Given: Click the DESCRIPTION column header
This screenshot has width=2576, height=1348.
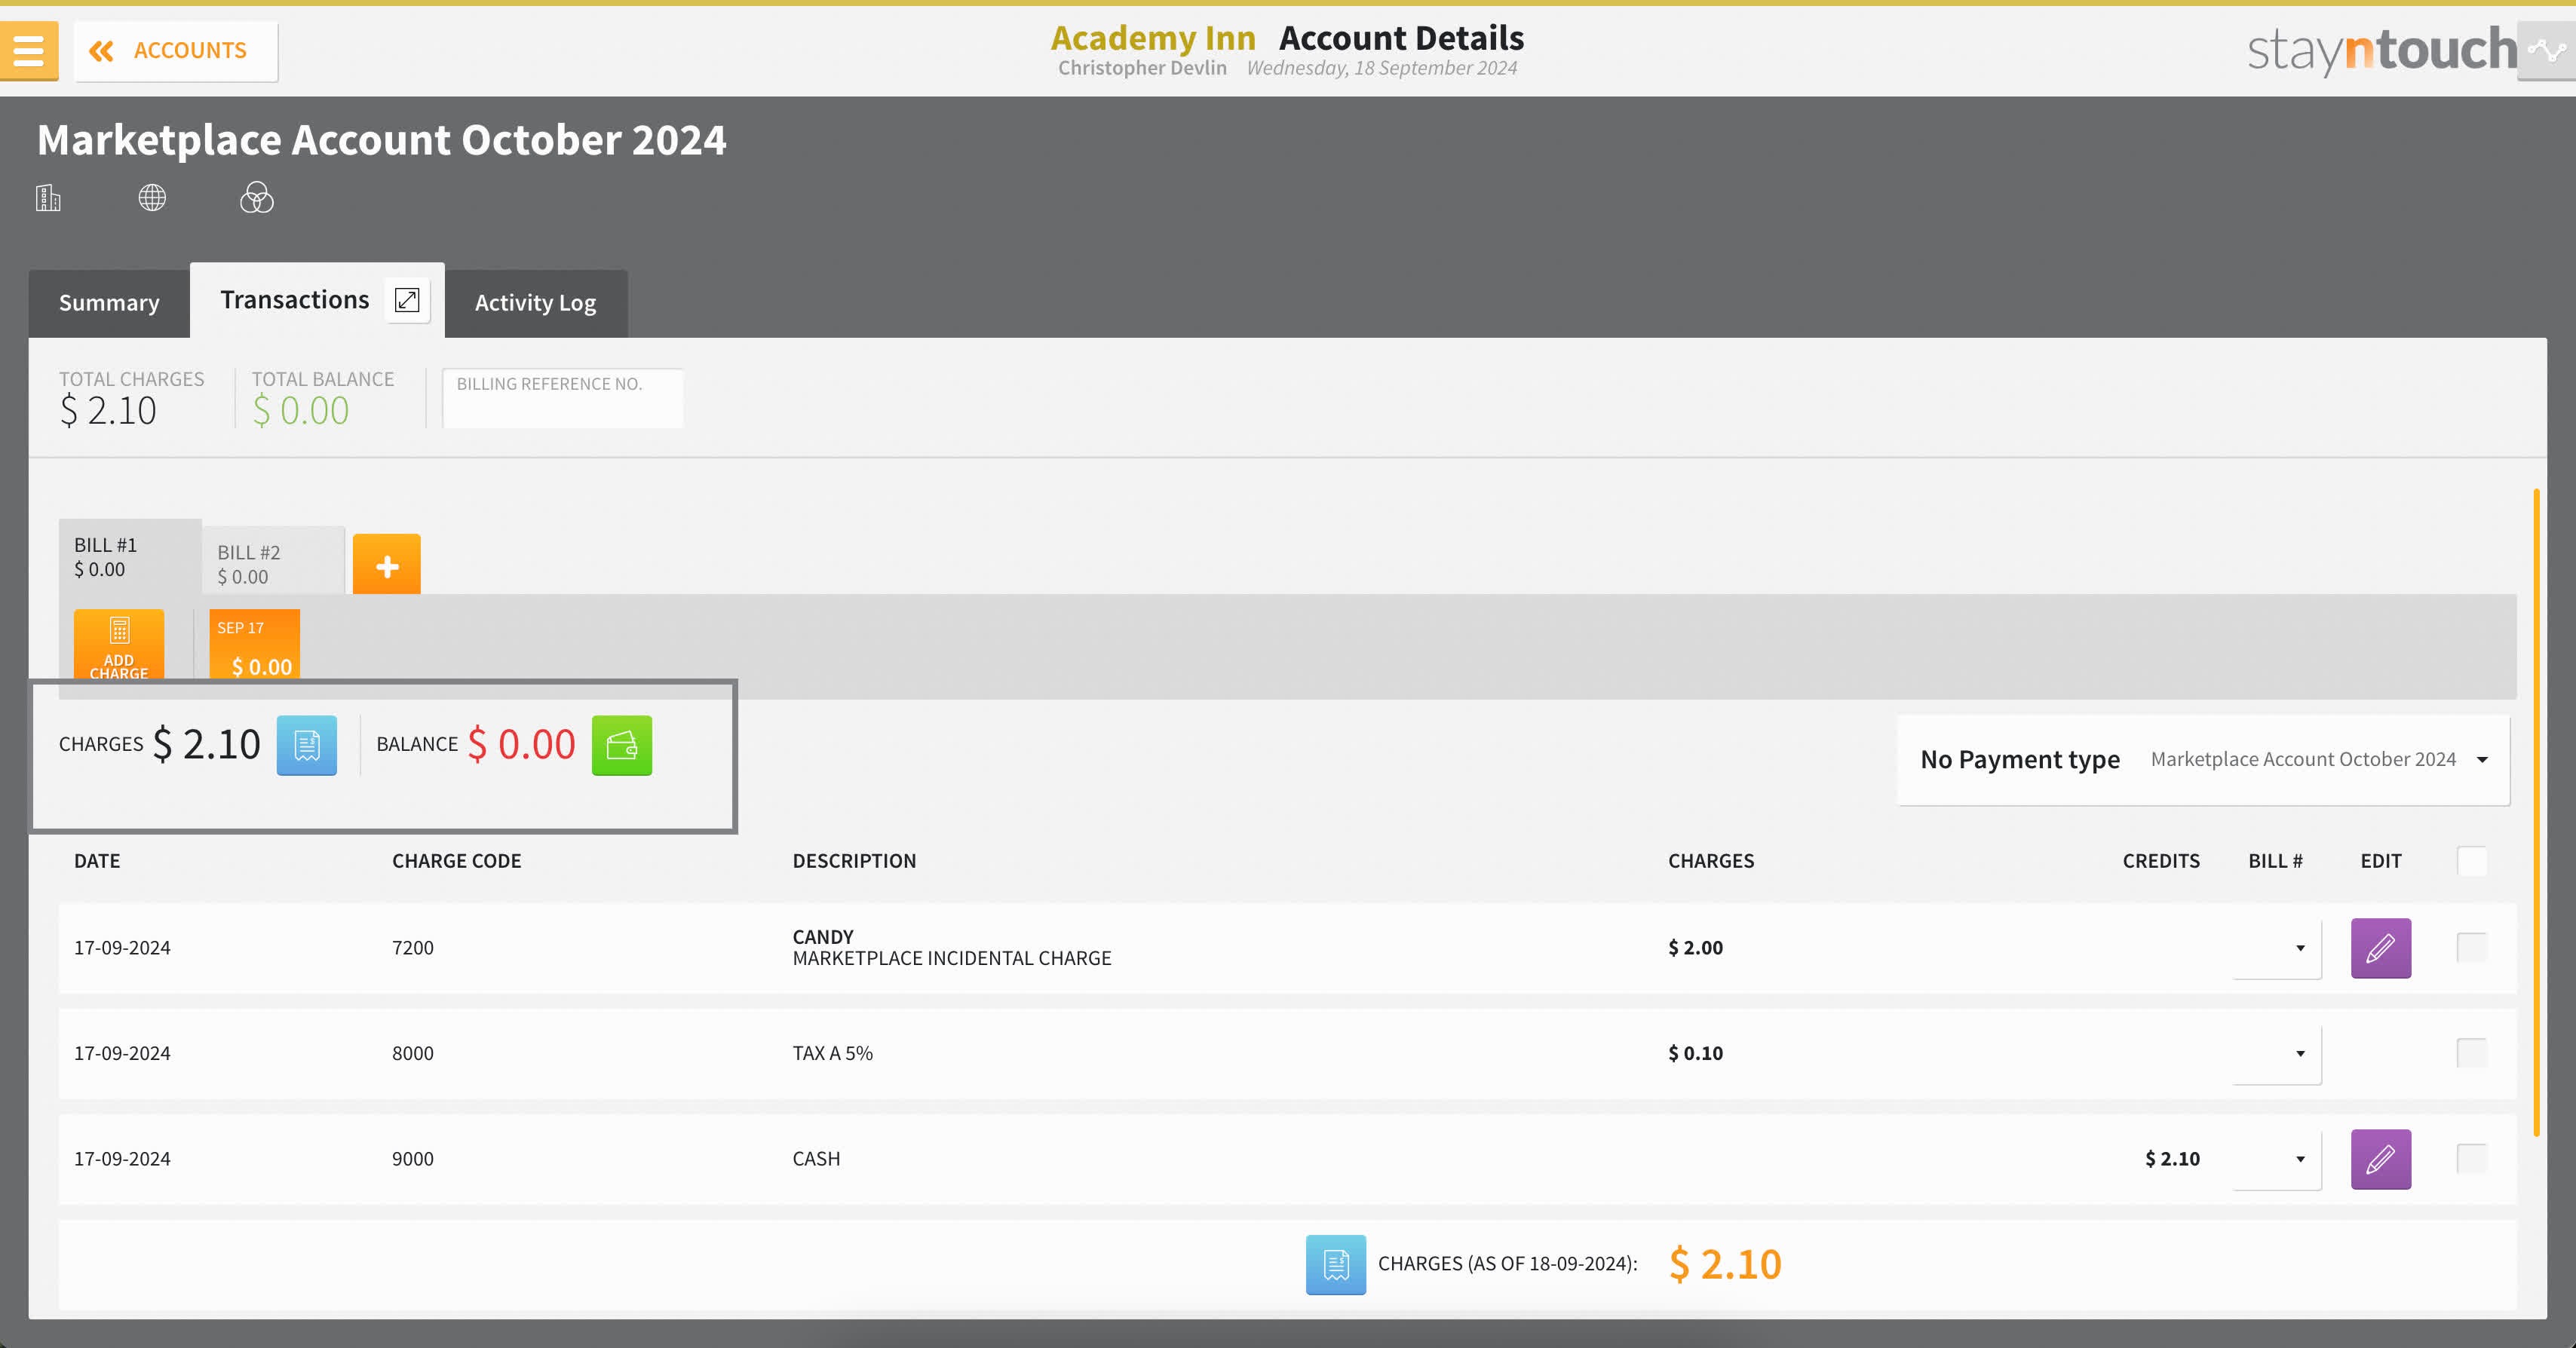Looking at the screenshot, I should click(x=854, y=861).
